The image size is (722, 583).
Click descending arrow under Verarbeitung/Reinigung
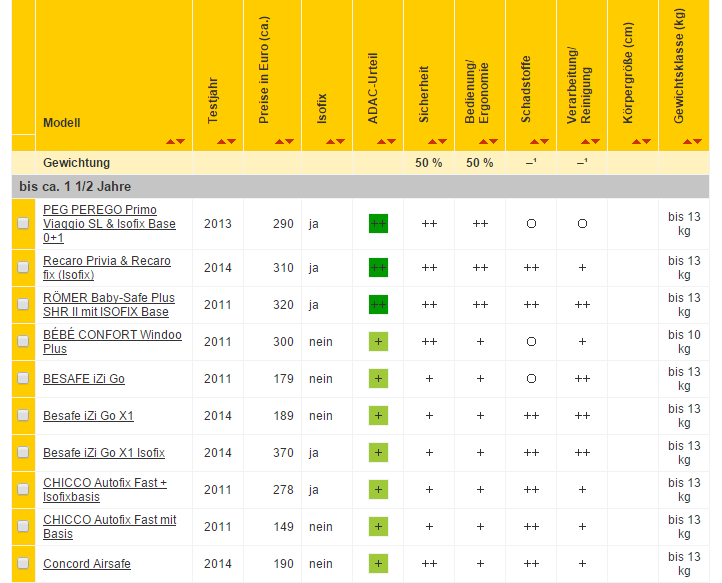pyautogui.click(x=596, y=142)
